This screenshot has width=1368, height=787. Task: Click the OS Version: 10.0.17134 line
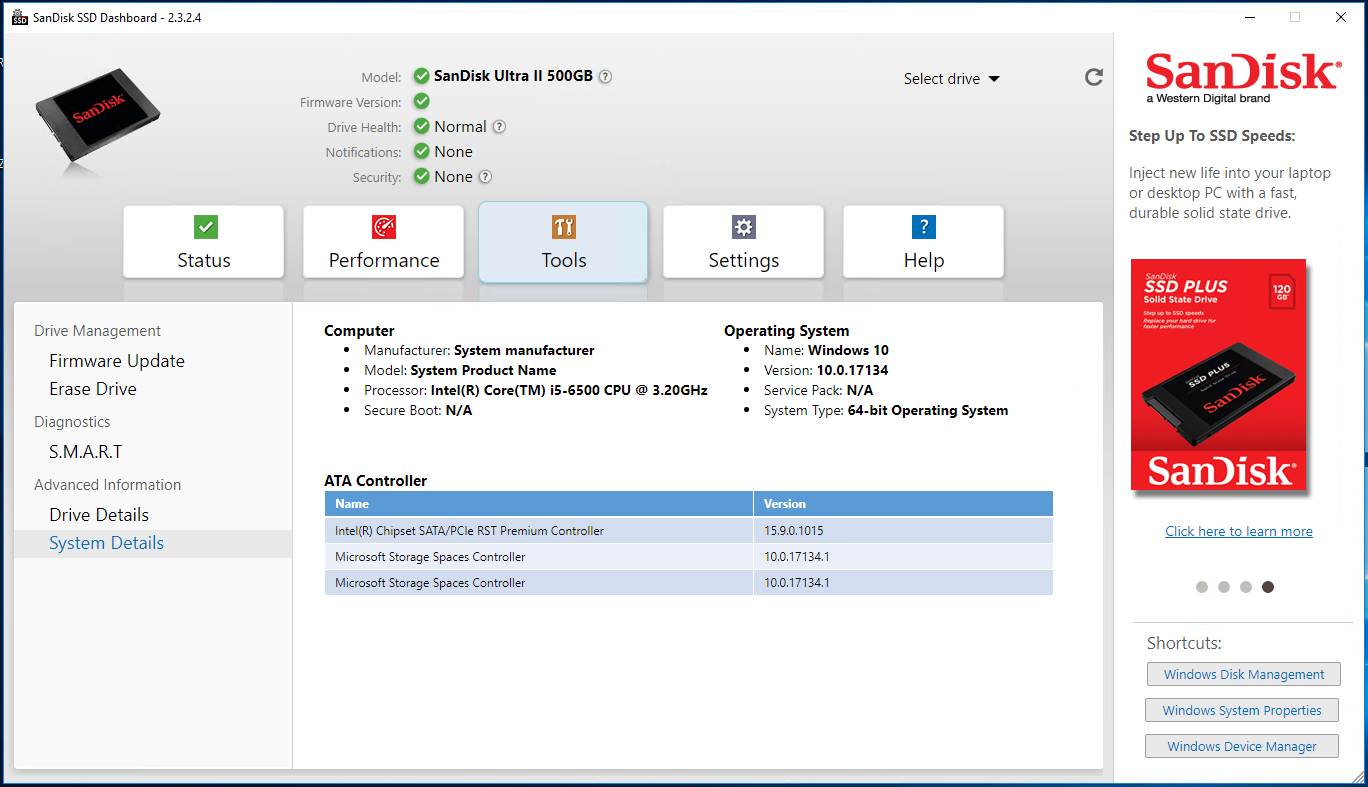826,370
